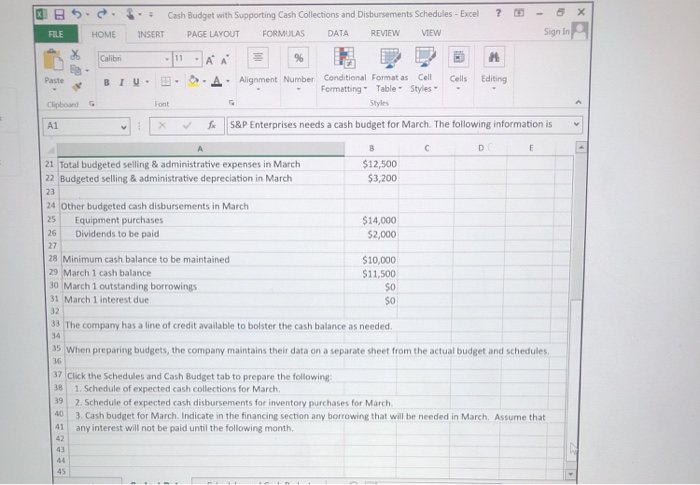This screenshot has width=700, height=485.
Task: Open the Number percent group button
Action: coord(299,67)
